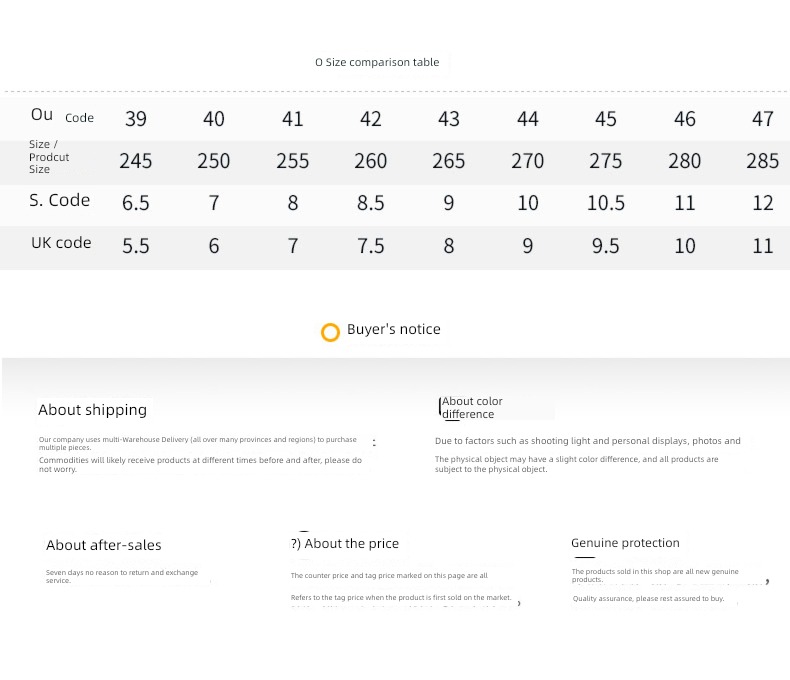Click UK code 9.5 cell
This screenshot has height=680, width=790.
[x=606, y=246]
